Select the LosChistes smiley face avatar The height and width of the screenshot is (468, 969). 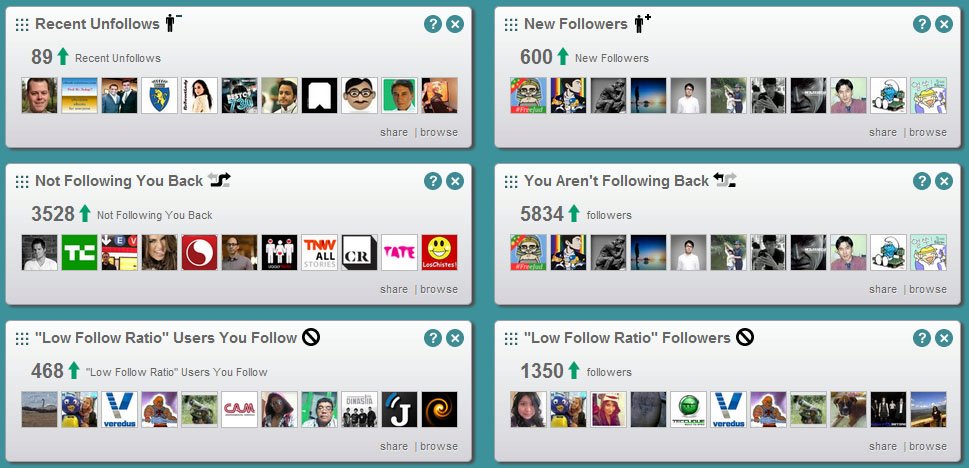pyautogui.click(x=439, y=252)
